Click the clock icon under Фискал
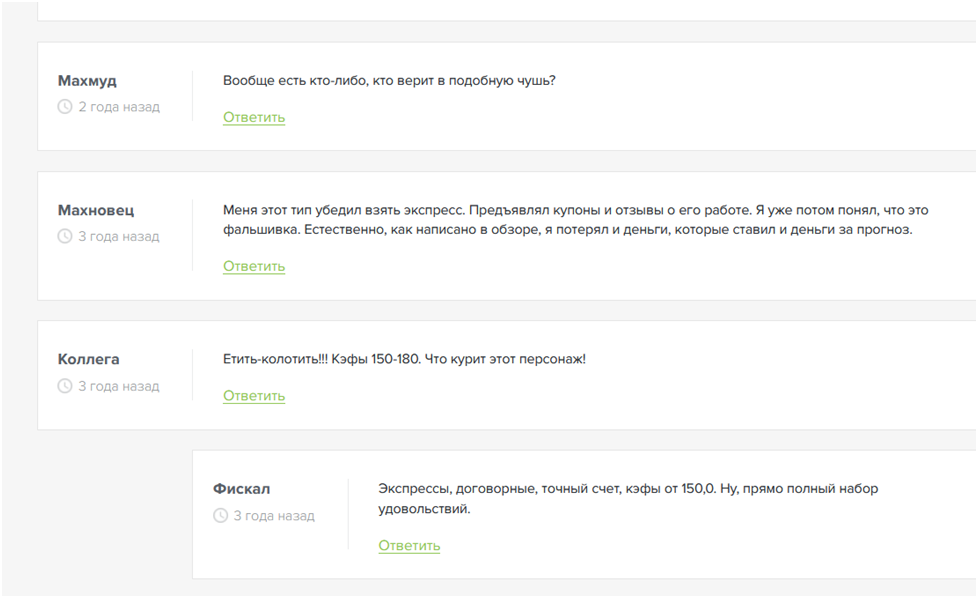The image size is (978, 598). point(220,517)
